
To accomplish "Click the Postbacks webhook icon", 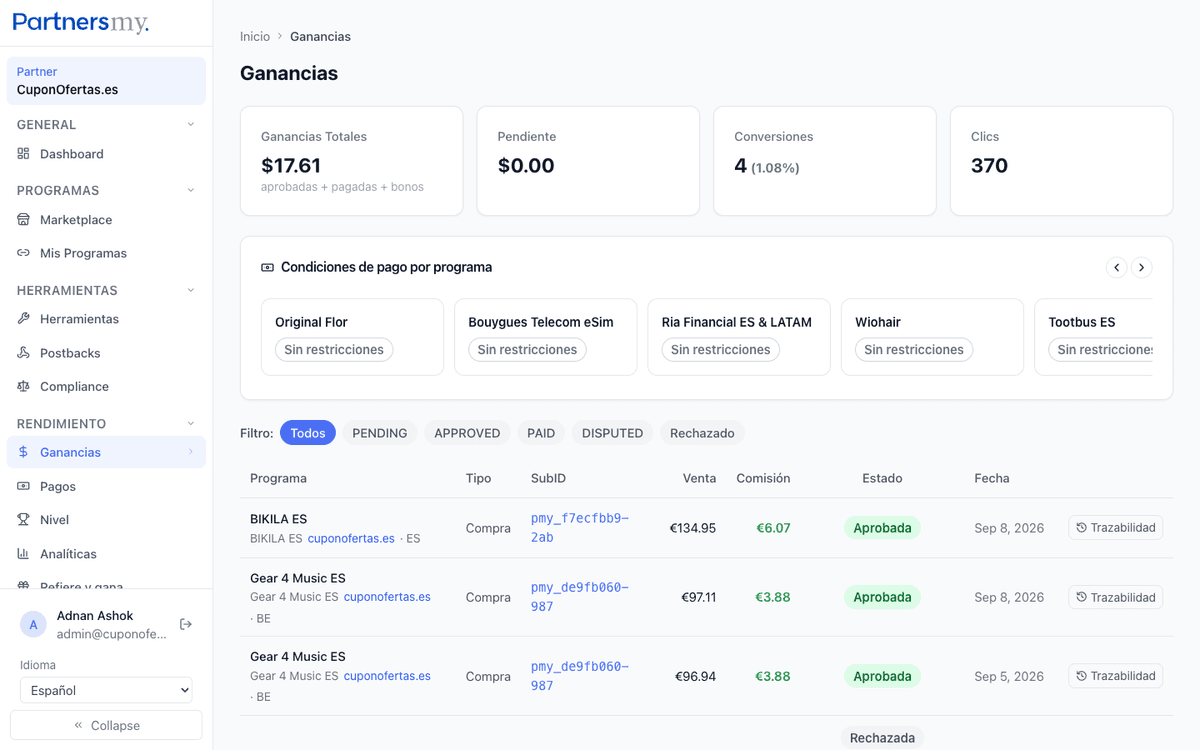I will [x=24, y=353].
